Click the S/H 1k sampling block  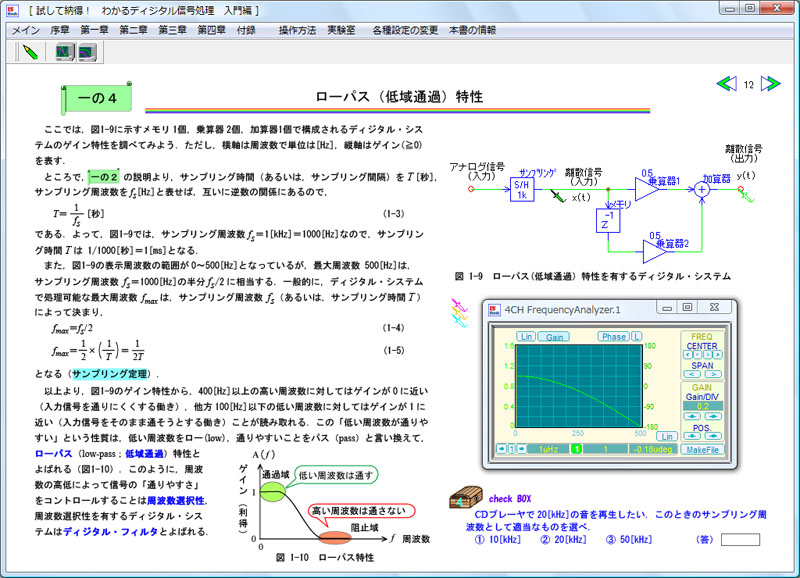click(522, 190)
